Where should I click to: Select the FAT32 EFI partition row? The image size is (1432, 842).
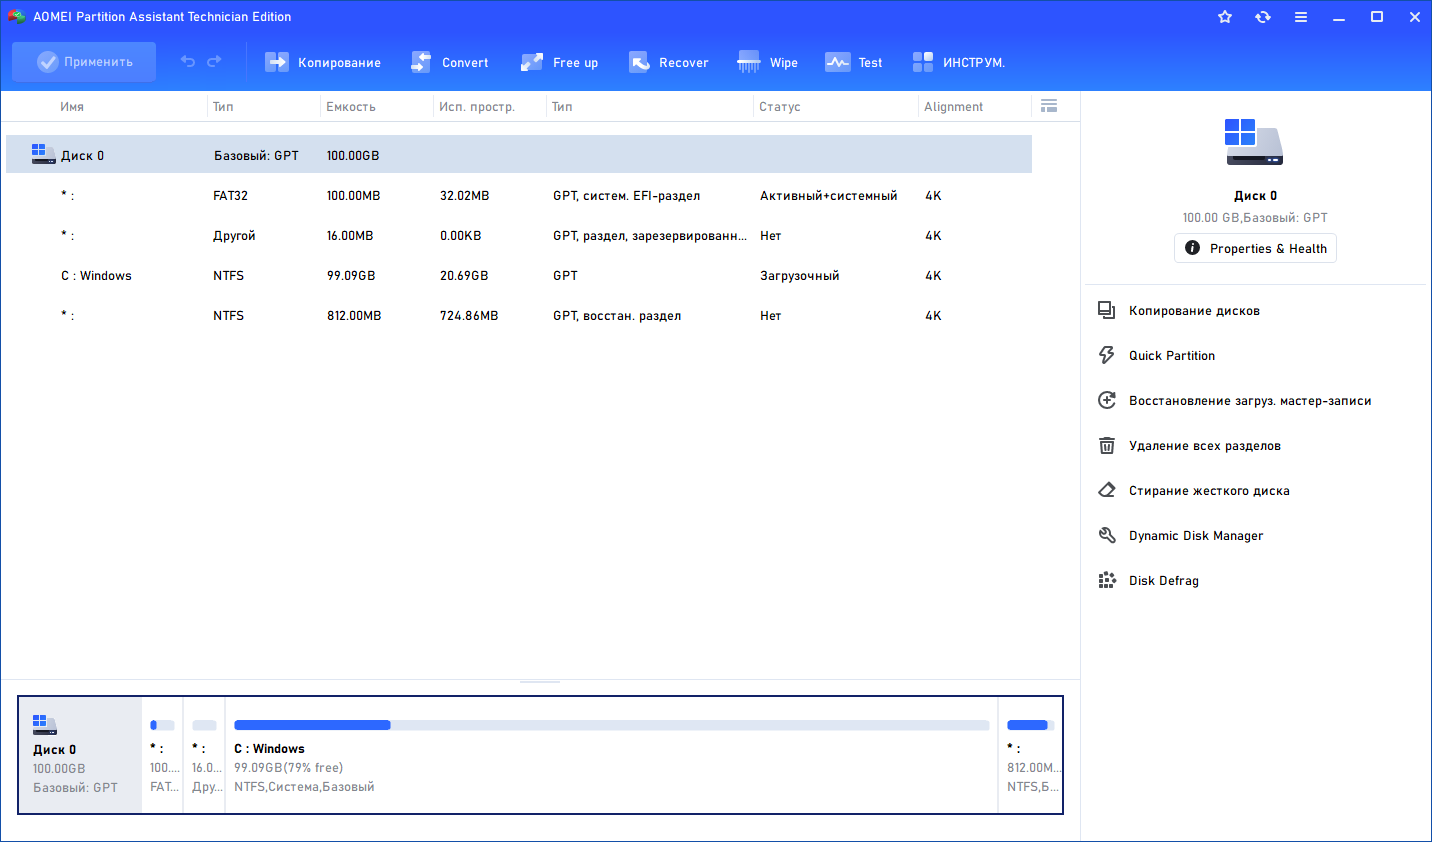click(519, 196)
